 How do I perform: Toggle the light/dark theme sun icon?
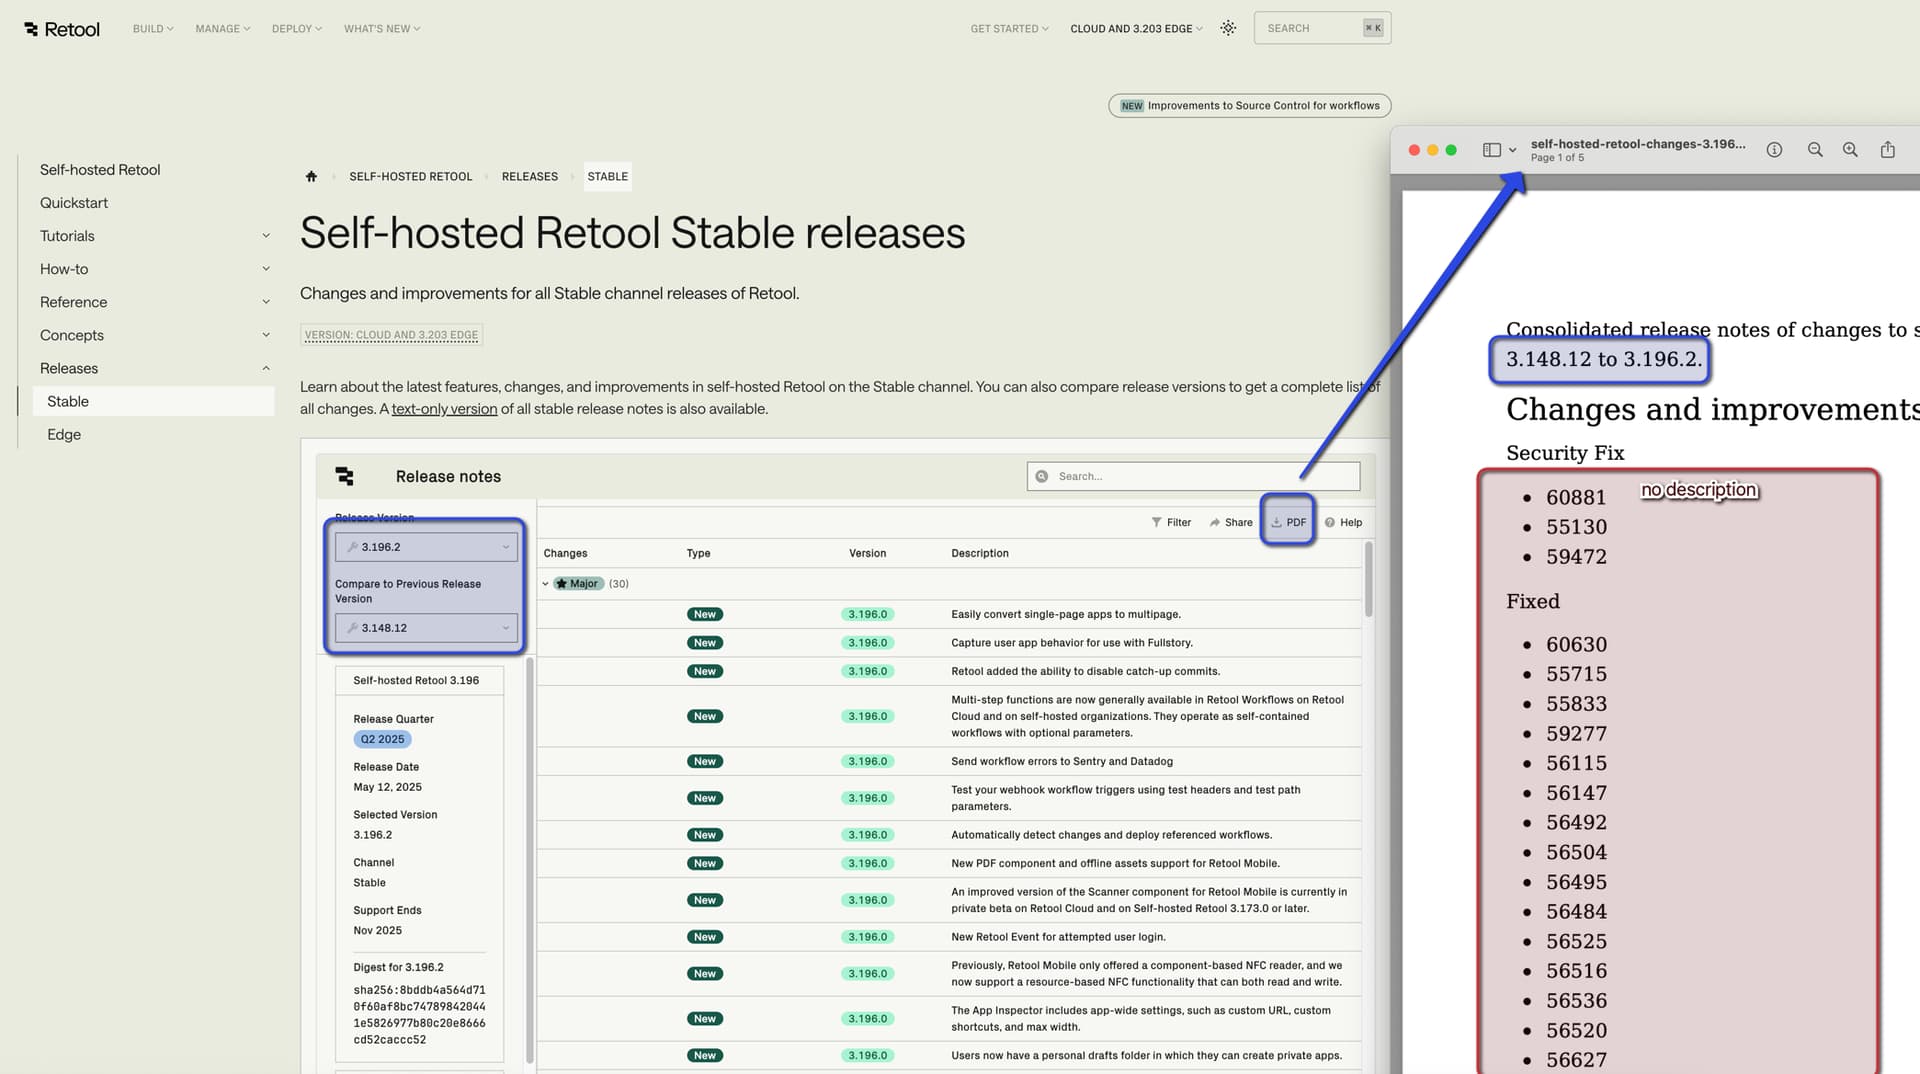1228,28
